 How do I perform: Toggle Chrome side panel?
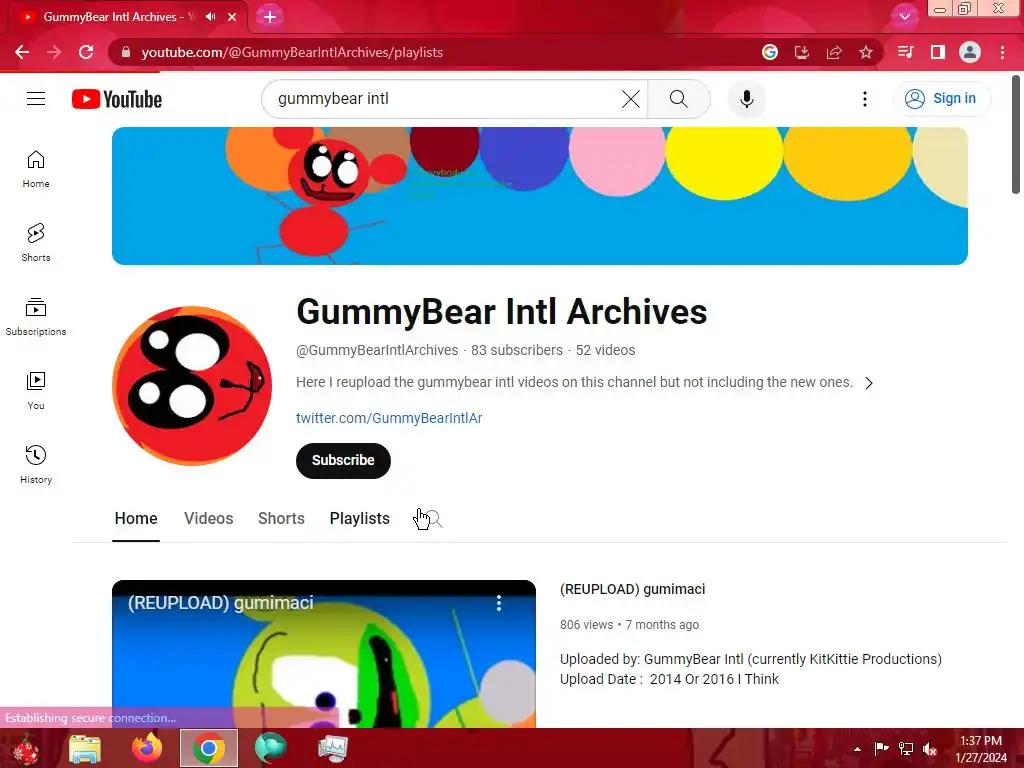tap(938, 52)
